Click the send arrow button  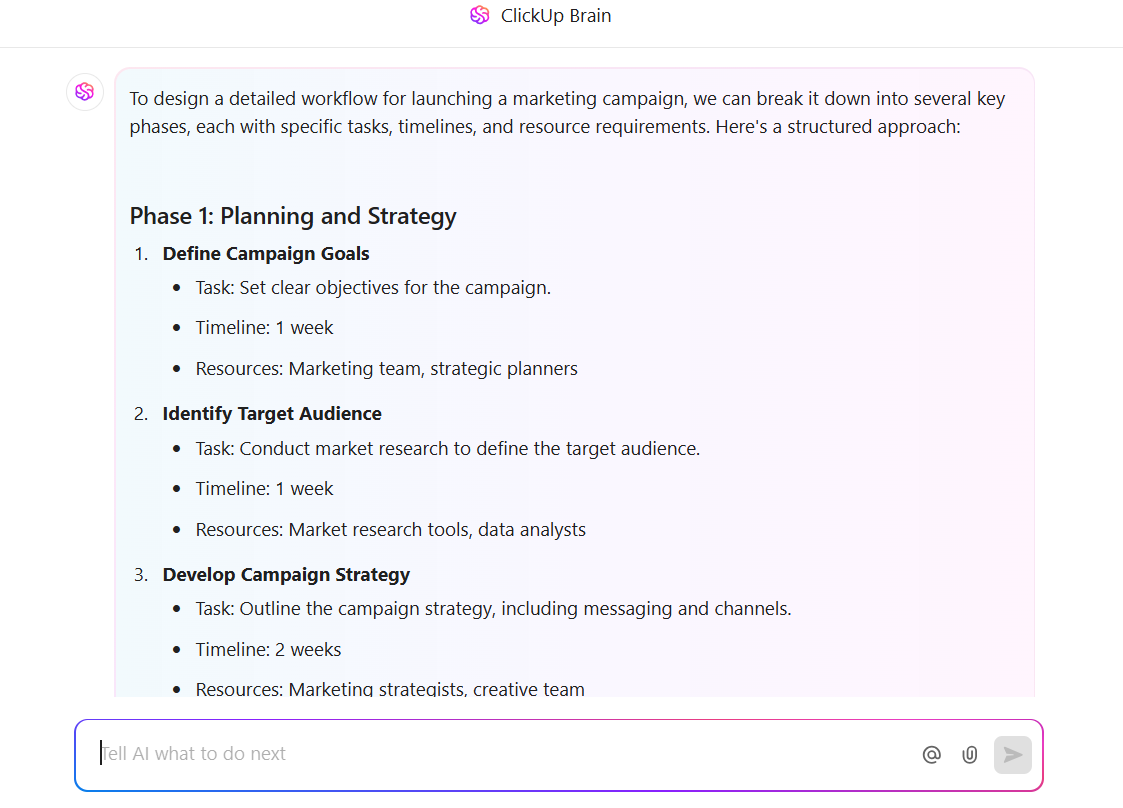tap(1012, 754)
